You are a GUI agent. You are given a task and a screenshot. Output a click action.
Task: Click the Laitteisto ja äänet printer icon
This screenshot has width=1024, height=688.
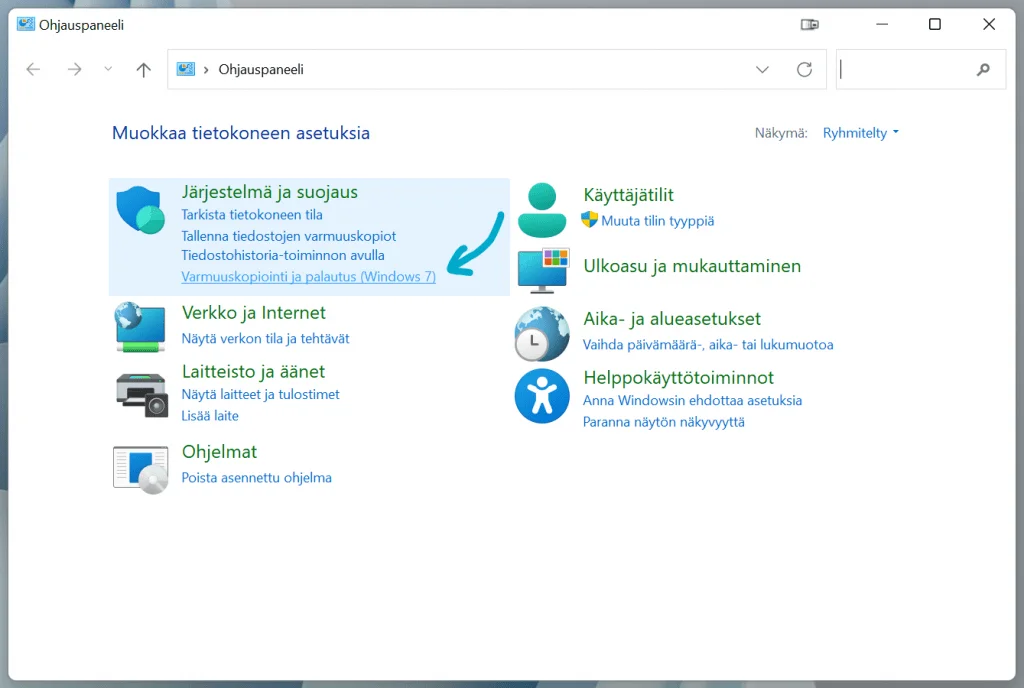(x=142, y=394)
